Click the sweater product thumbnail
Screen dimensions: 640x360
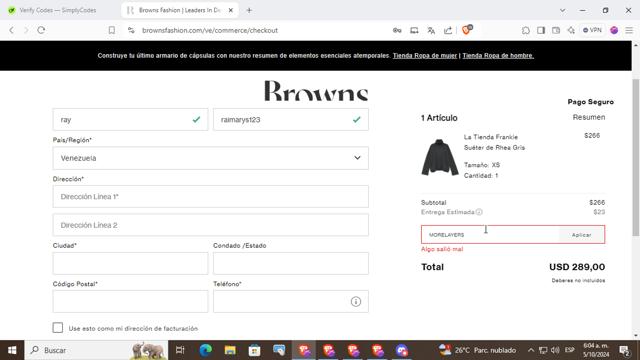(440, 158)
